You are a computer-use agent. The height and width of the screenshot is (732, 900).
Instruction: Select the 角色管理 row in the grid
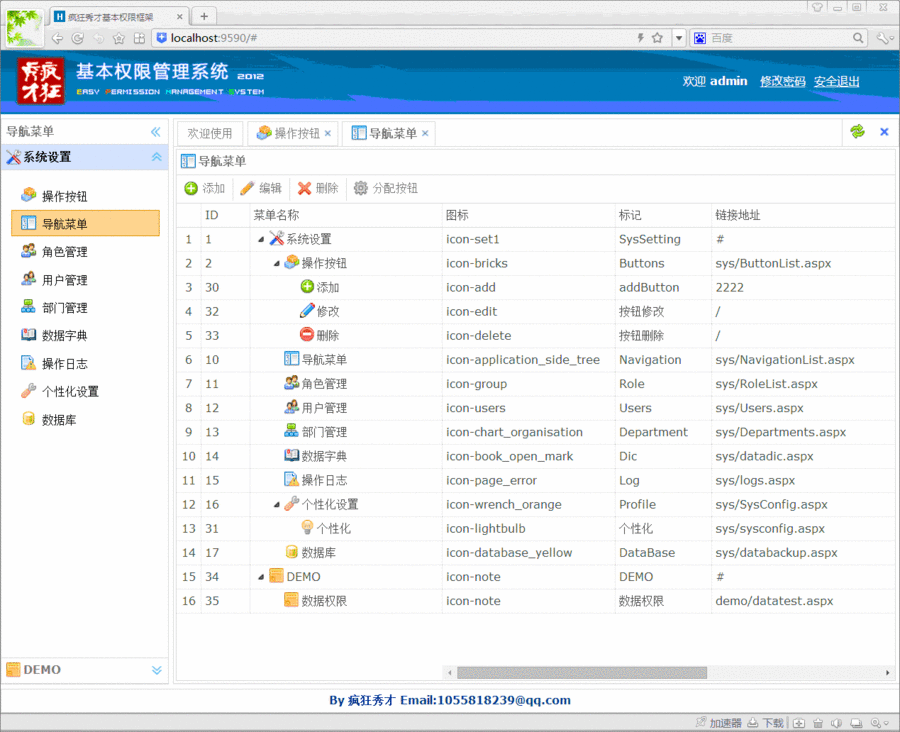pos(535,384)
